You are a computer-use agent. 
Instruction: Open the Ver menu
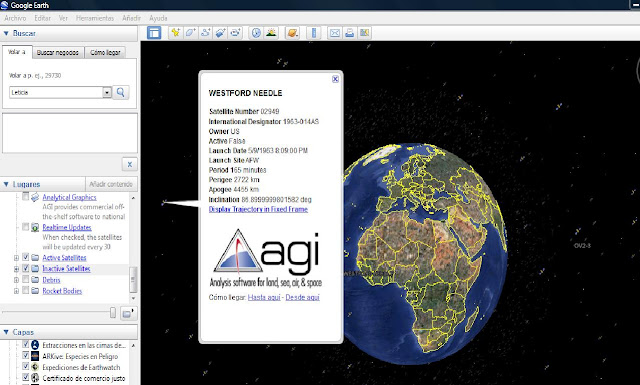(63, 18)
